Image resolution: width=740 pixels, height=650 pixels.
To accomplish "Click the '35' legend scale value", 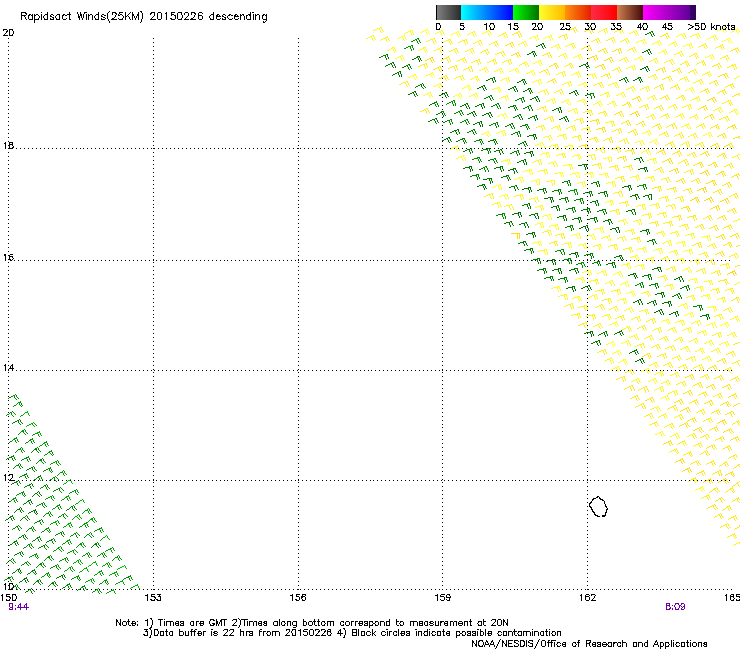I will [x=616, y=27].
